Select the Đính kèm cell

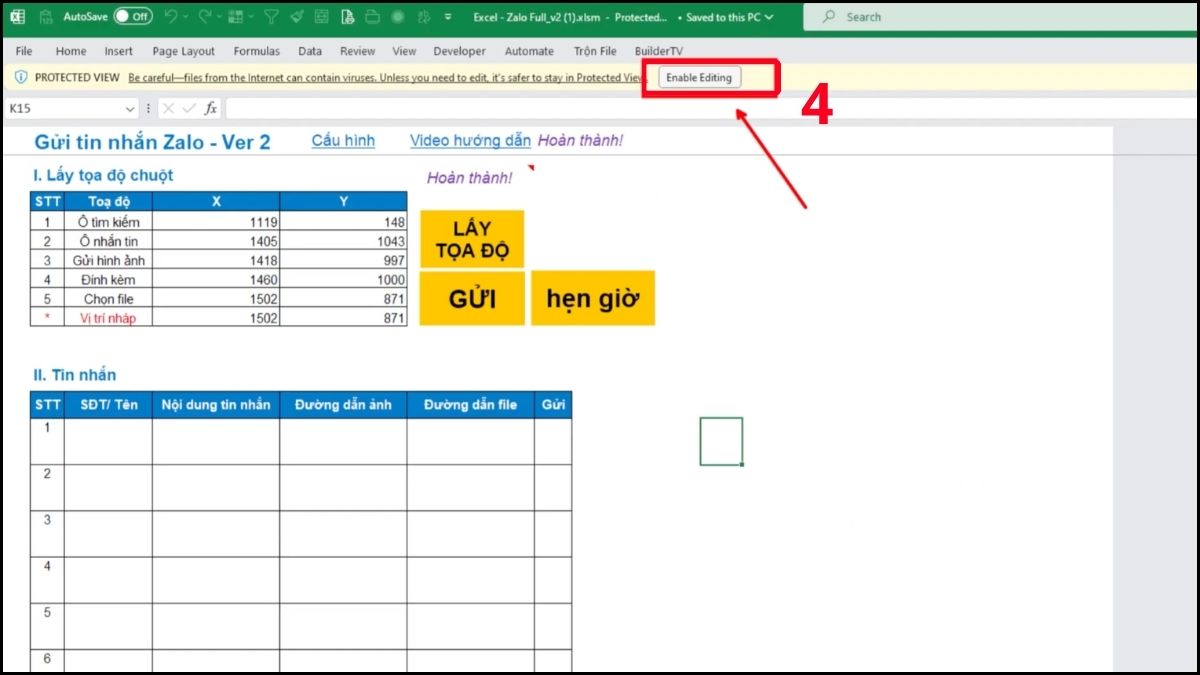pyautogui.click(x=109, y=279)
